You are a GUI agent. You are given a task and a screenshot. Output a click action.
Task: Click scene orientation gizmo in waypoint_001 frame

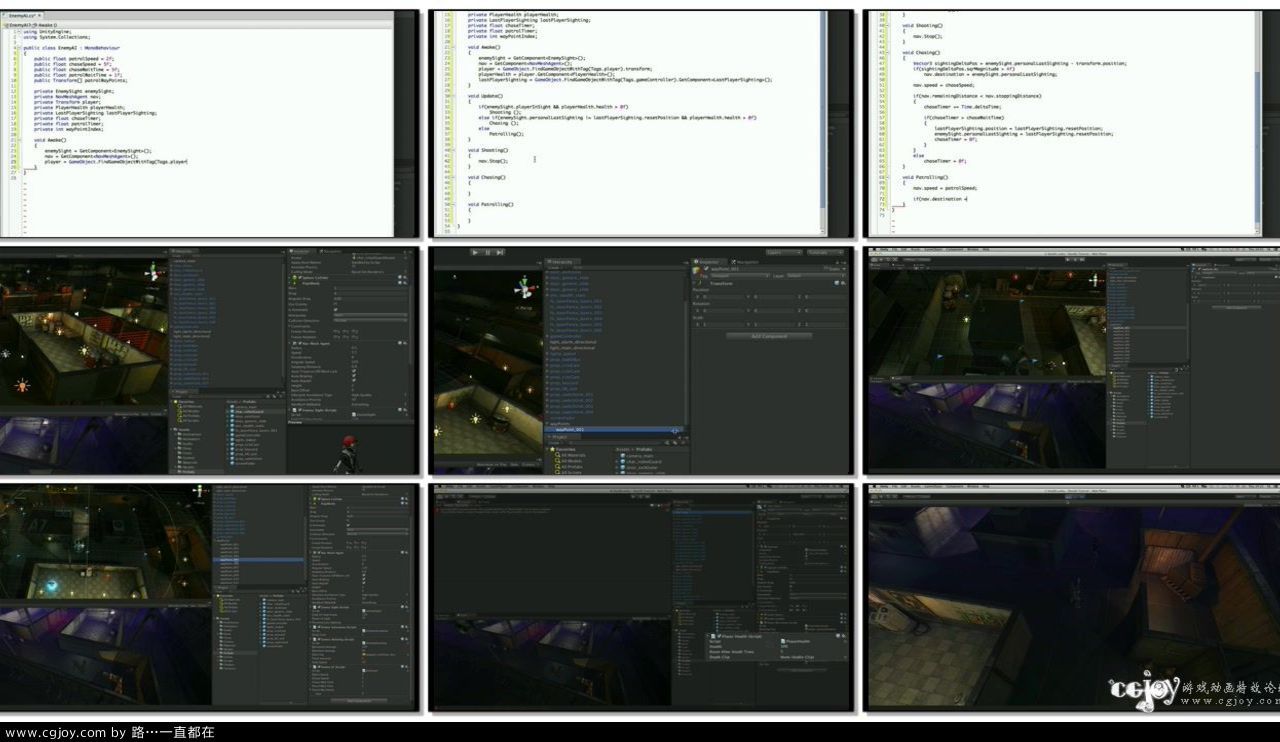pos(525,288)
